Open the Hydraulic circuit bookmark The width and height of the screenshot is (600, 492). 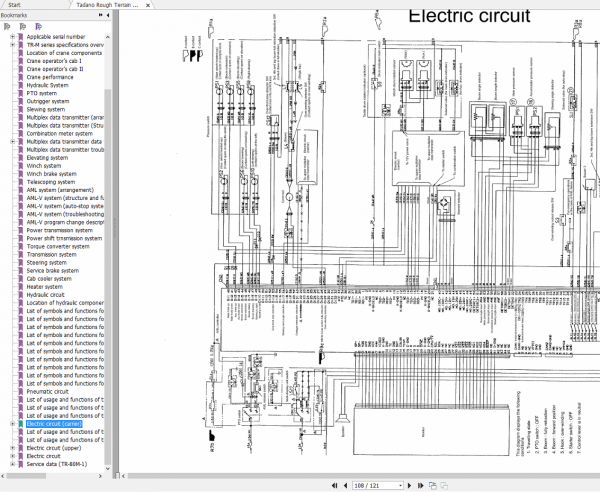pyautogui.click(x=46, y=295)
